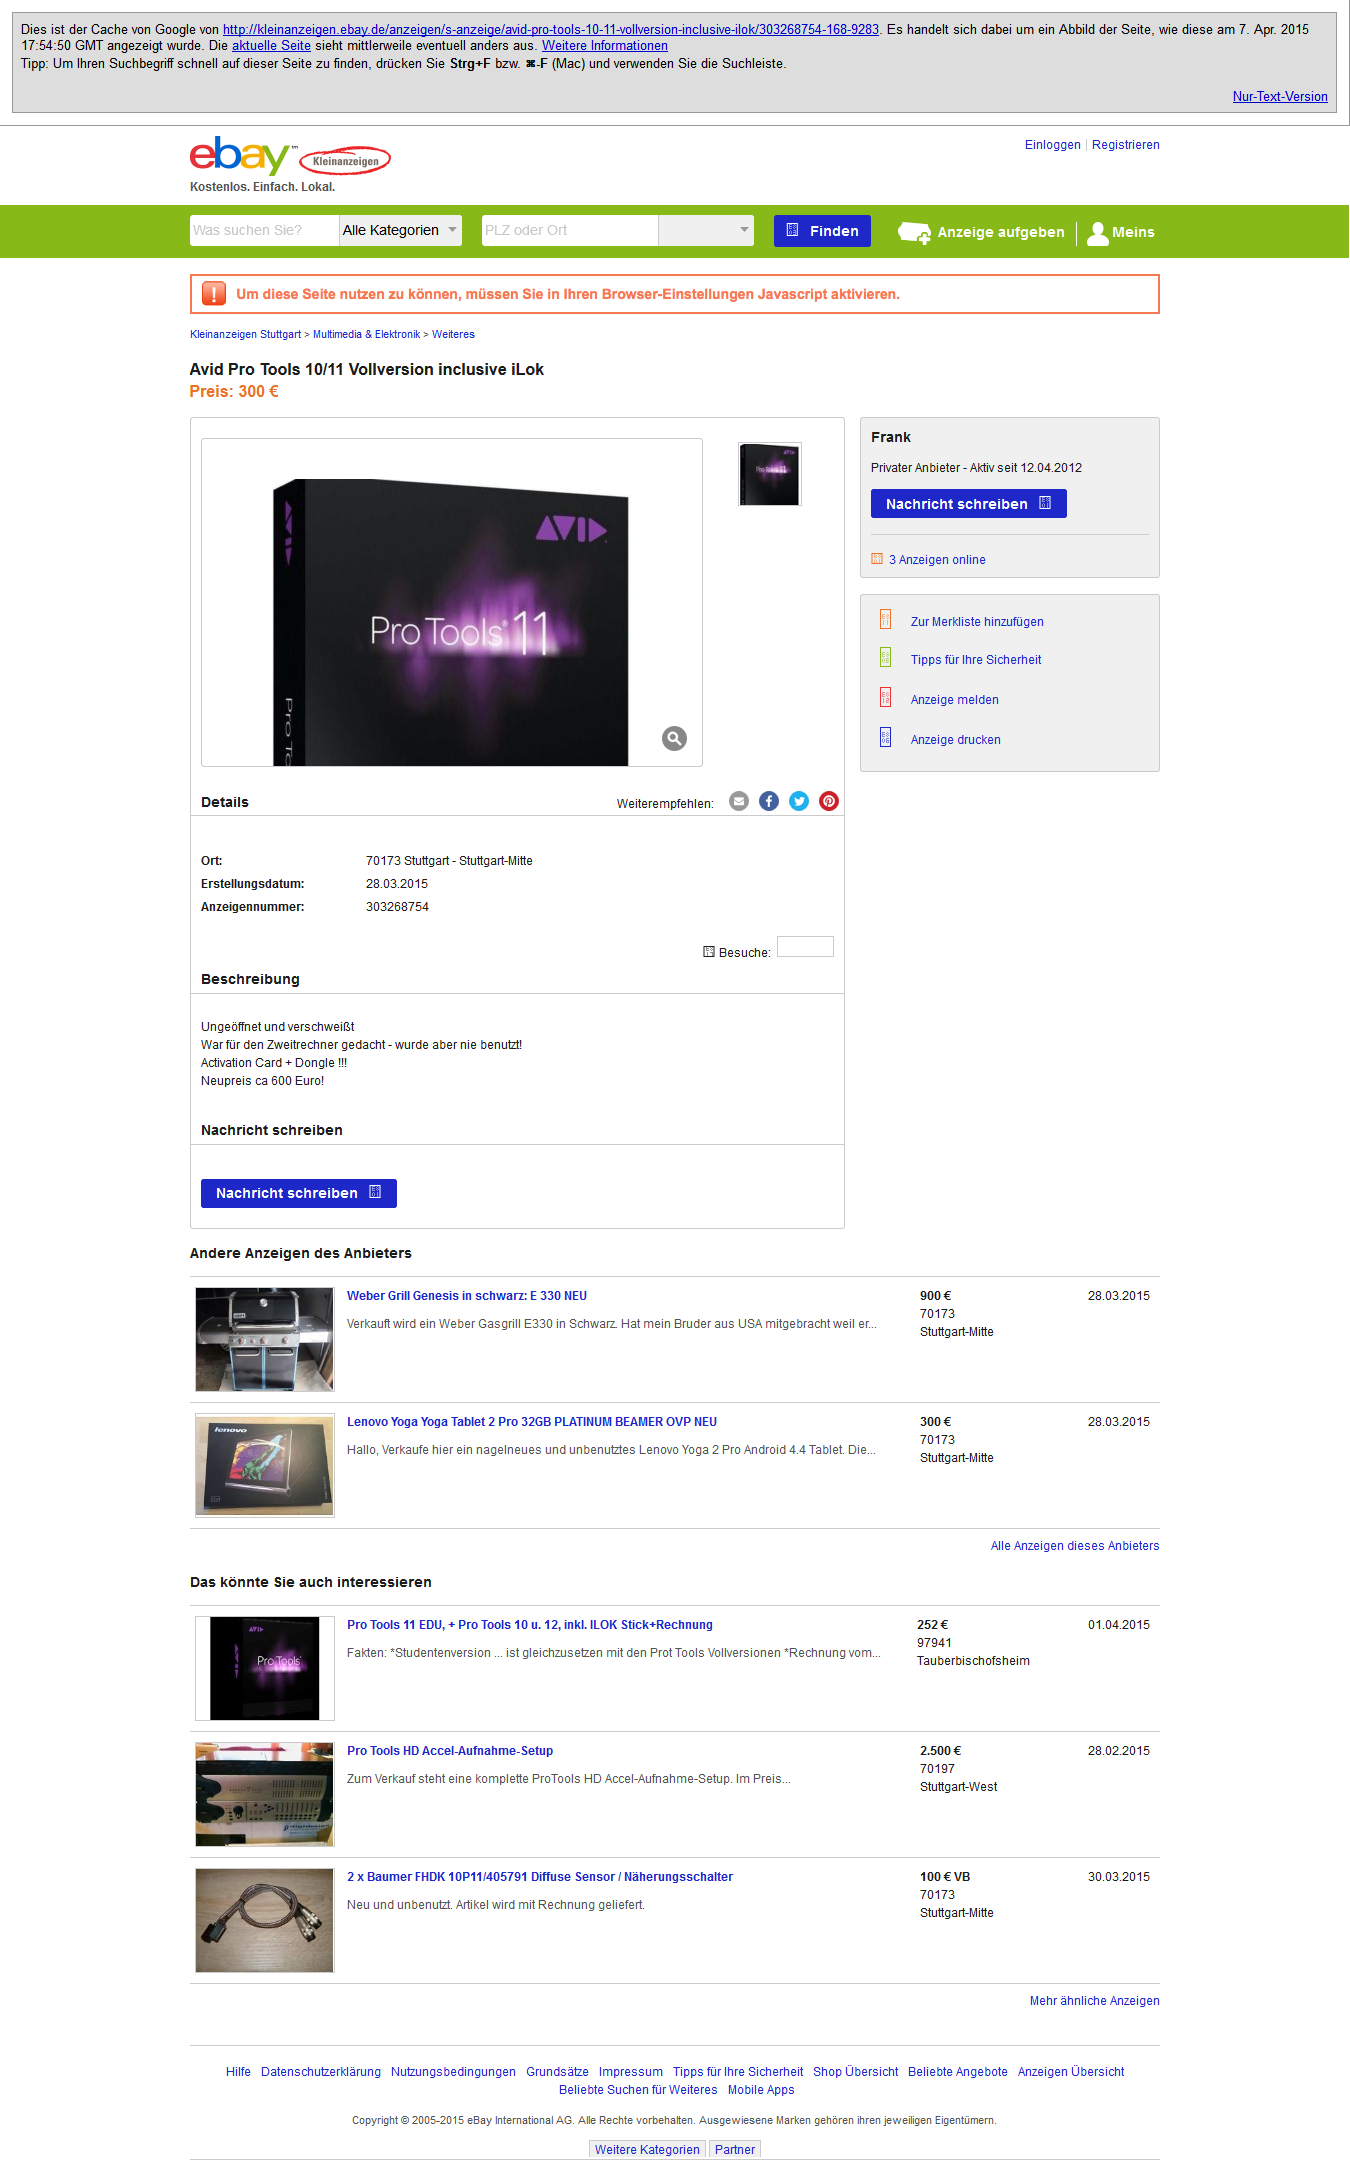Screen dimensions: 1350x2180
Task: Click Anzeige melden link
Action: (955, 700)
